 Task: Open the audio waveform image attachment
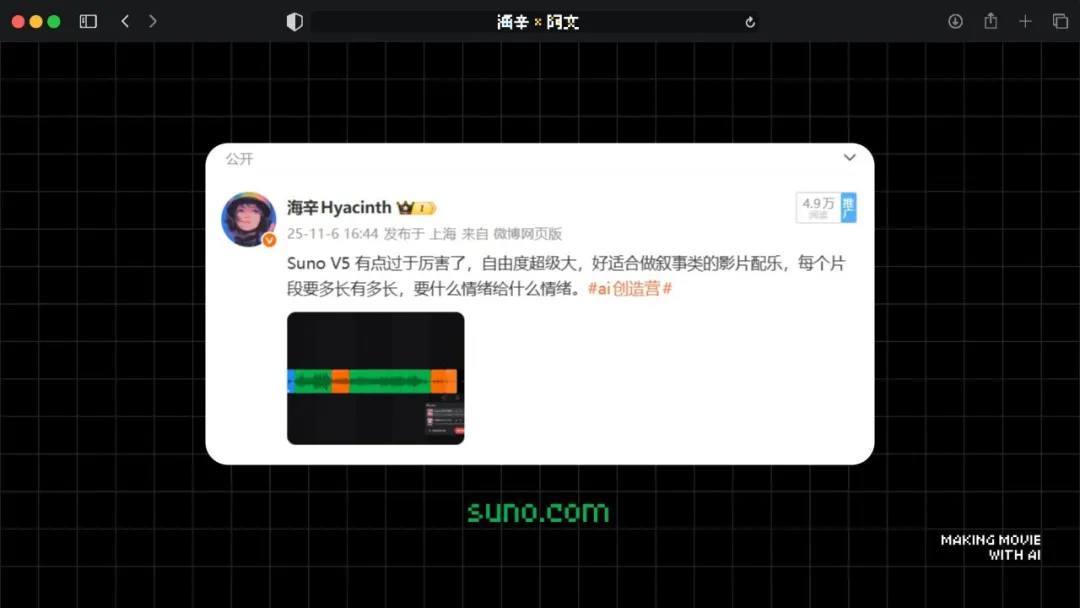pyautogui.click(x=375, y=378)
